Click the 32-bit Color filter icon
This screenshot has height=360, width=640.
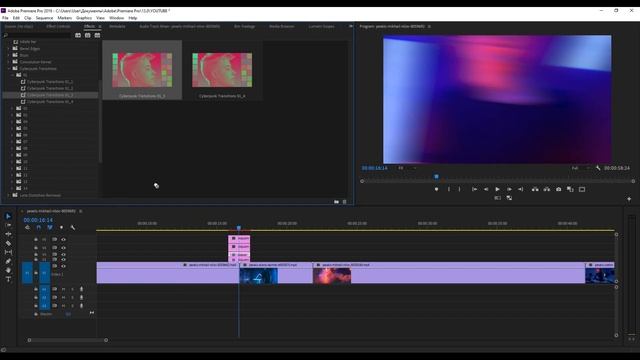[87, 36]
